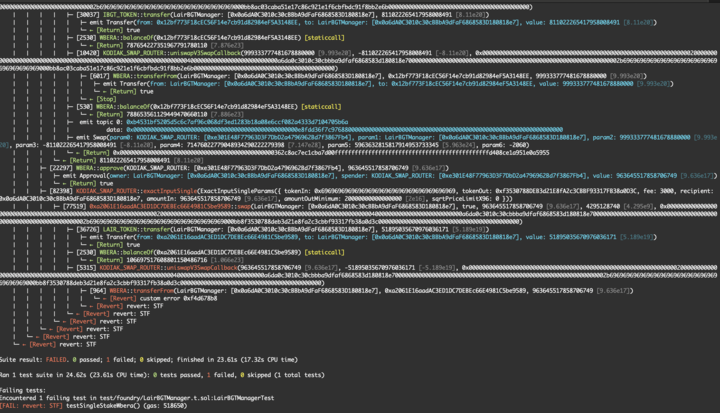Click the 'Failing tests:' heading

click(x=23, y=390)
